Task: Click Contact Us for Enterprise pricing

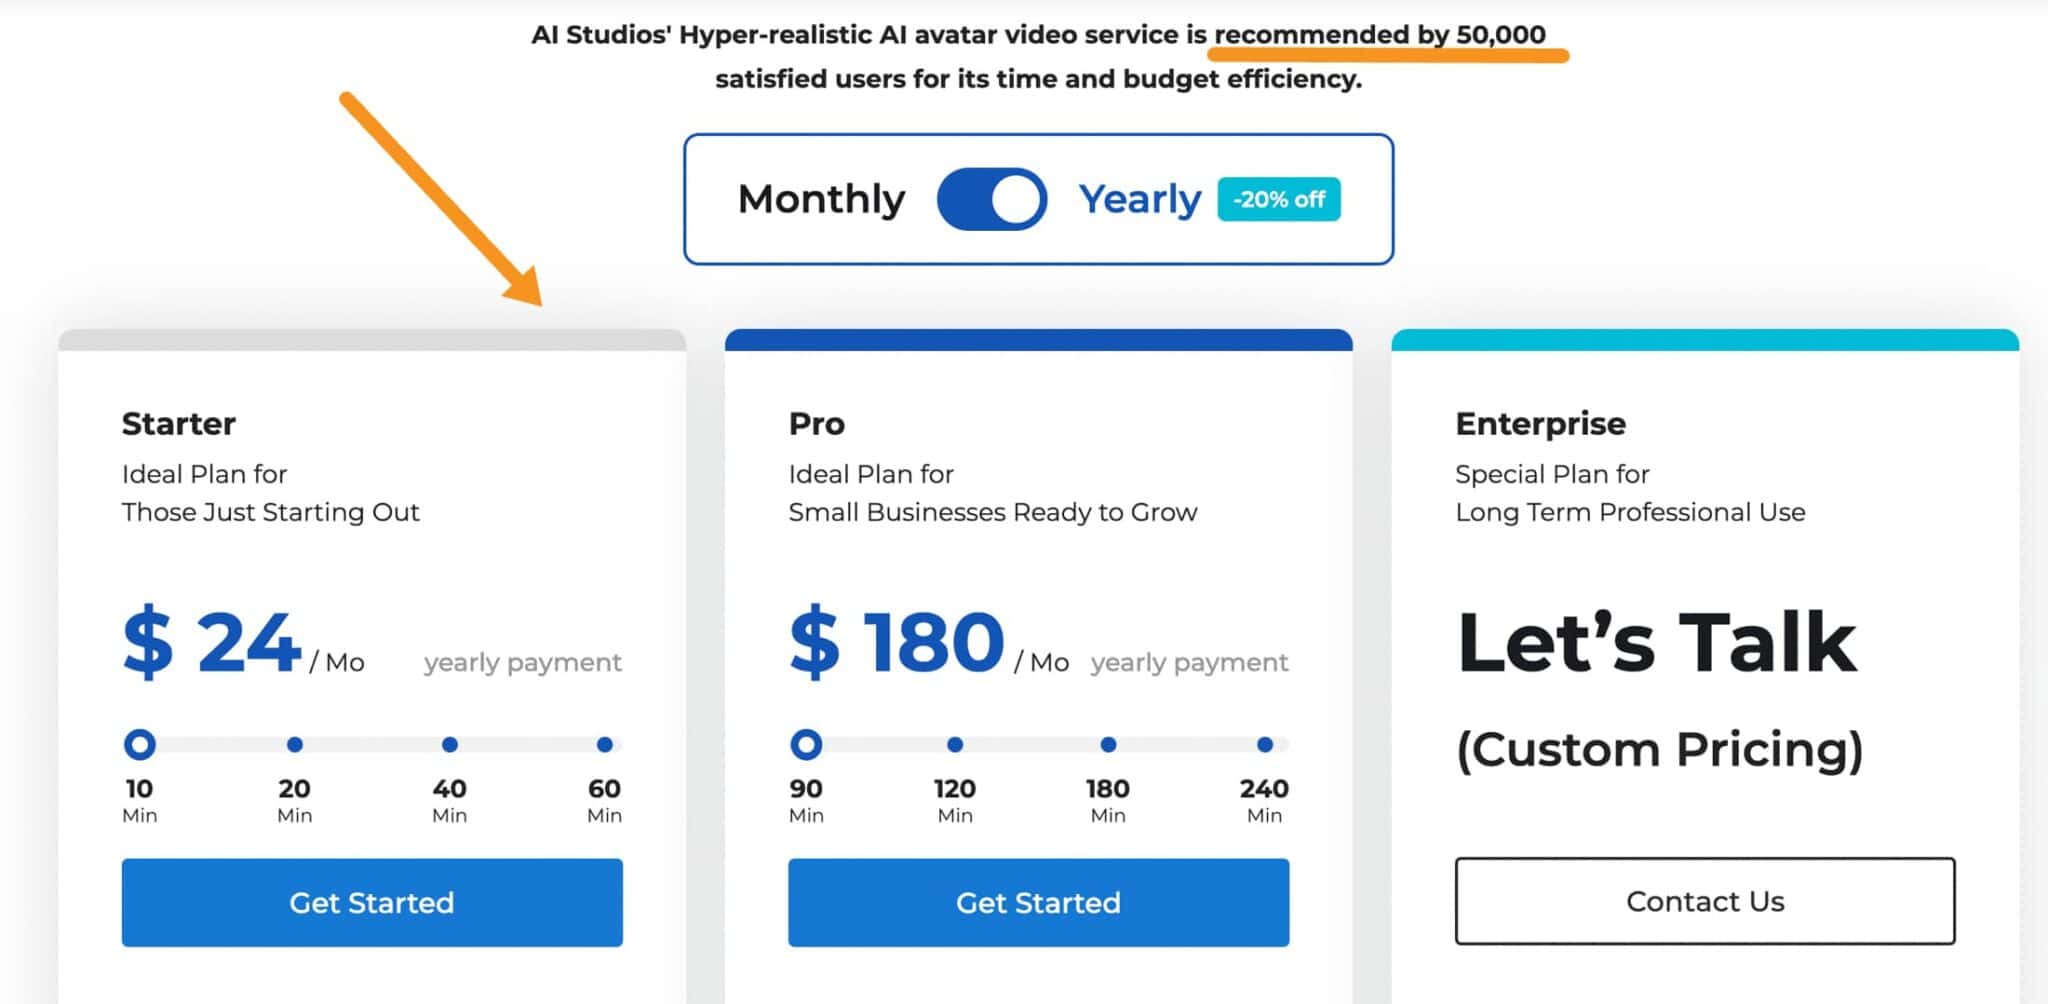Action: click(x=1704, y=901)
